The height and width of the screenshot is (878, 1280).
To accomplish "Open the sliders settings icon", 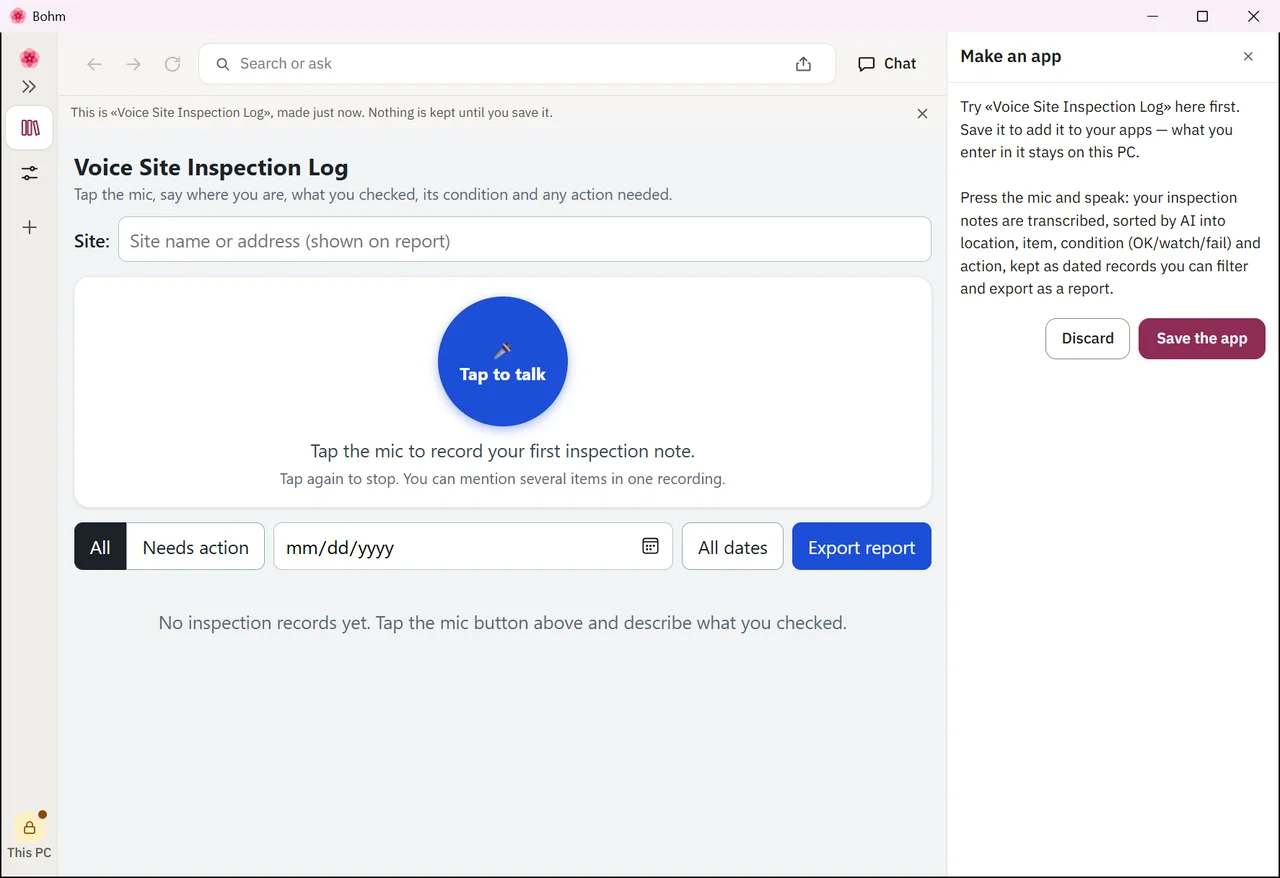I will coord(29,173).
